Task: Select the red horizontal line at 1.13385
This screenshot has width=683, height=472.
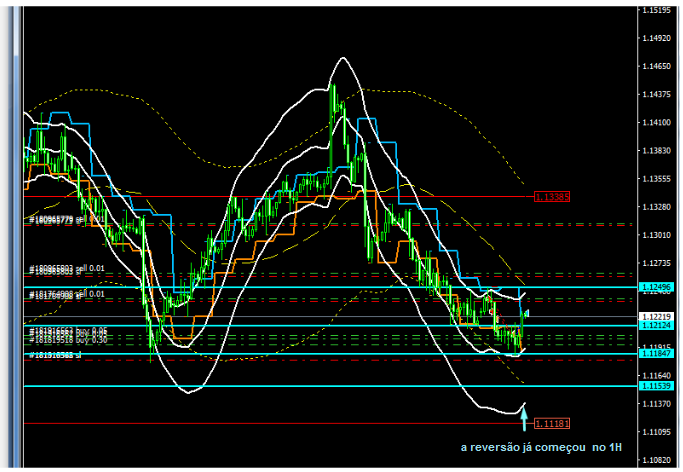Action: click(300, 197)
